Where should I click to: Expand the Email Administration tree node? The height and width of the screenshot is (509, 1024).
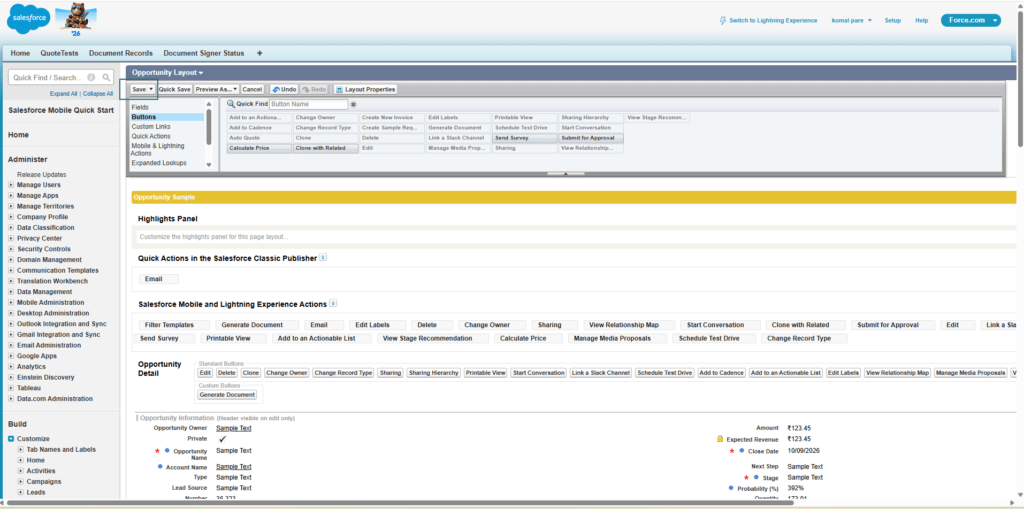coord(10,345)
